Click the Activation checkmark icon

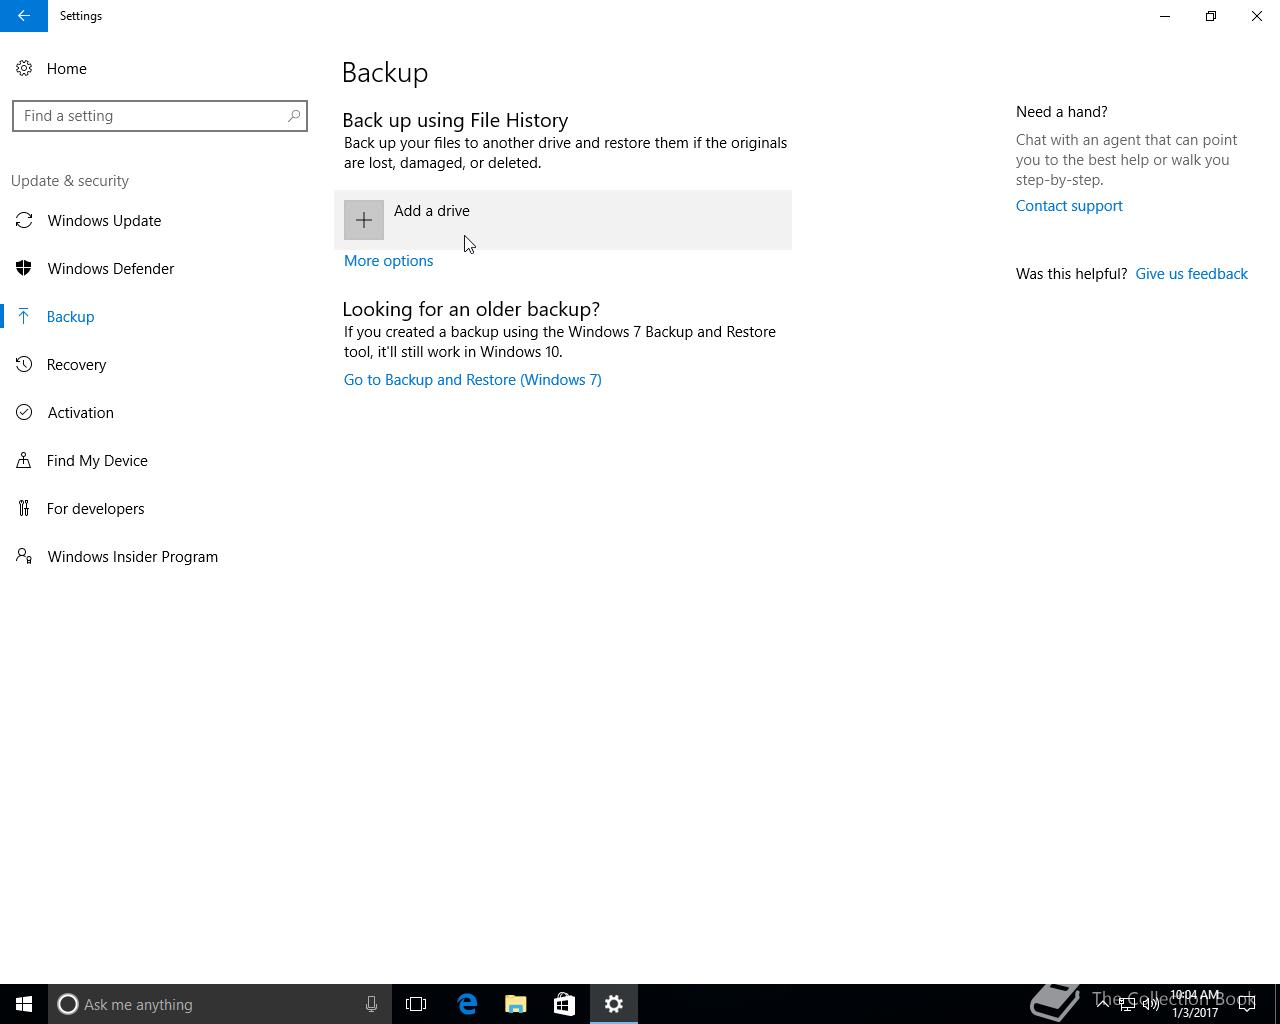click(x=24, y=413)
